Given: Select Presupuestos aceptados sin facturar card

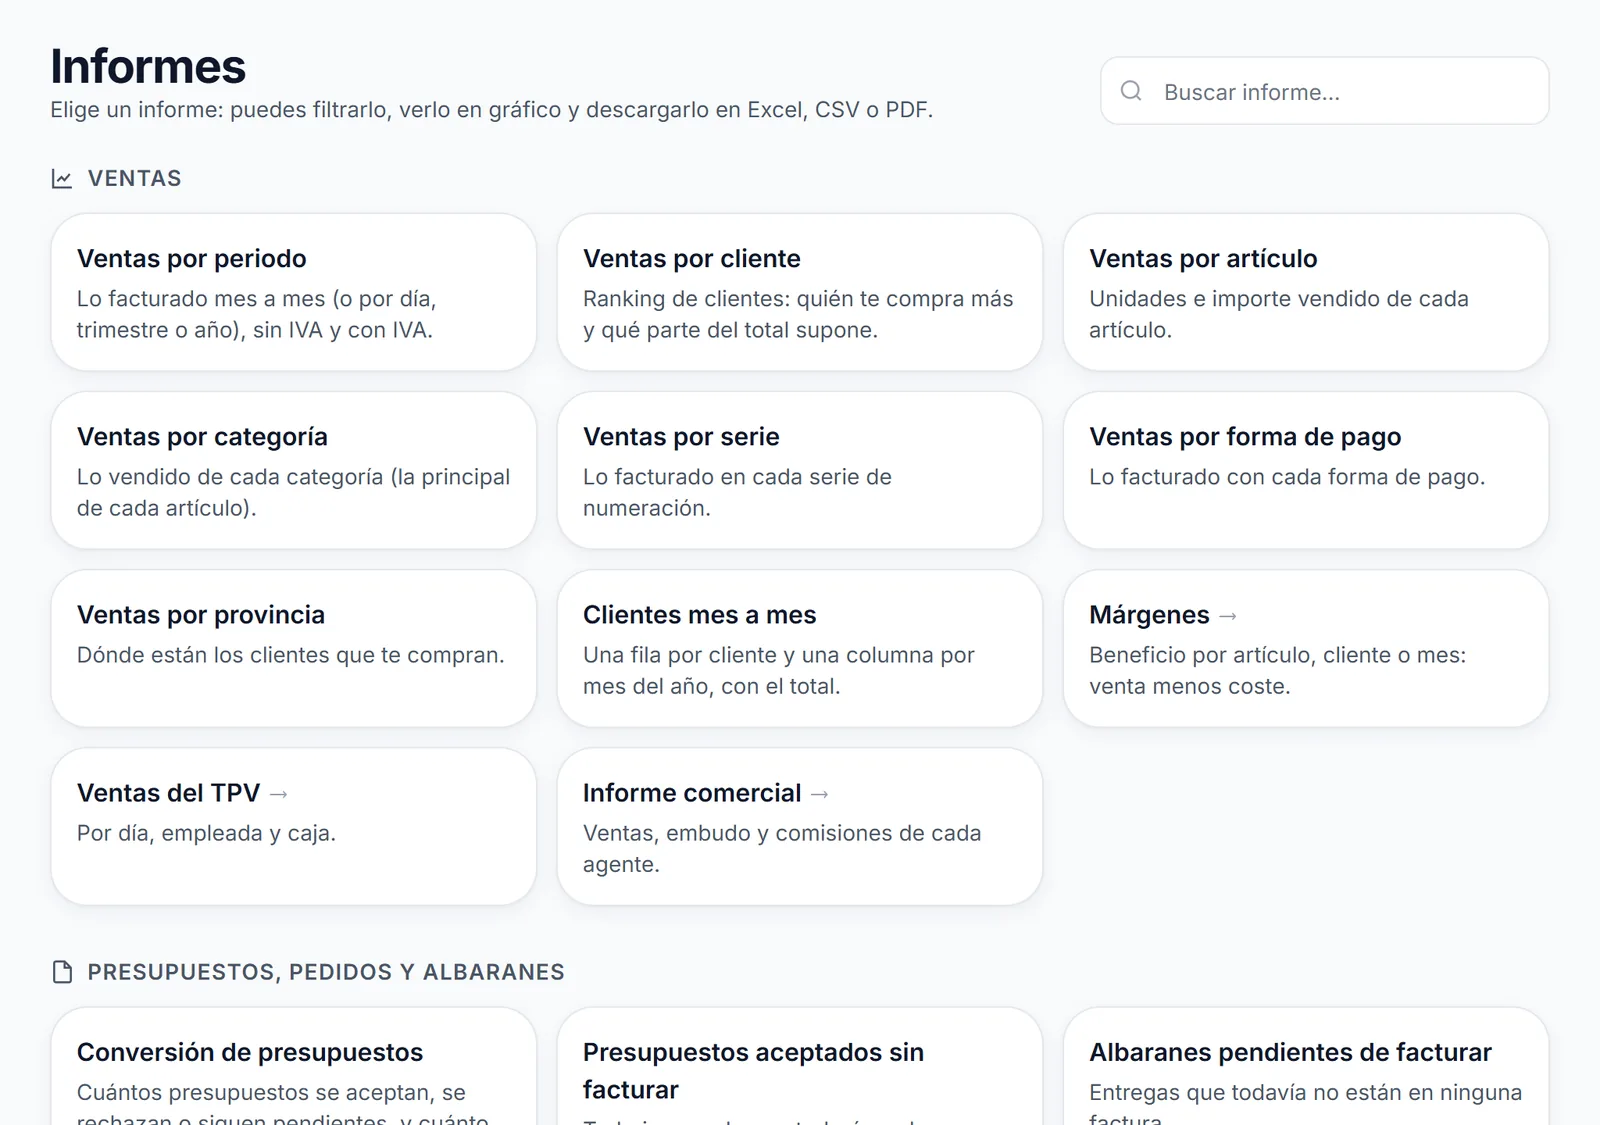Looking at the screenshot, I should point(800,1066).
